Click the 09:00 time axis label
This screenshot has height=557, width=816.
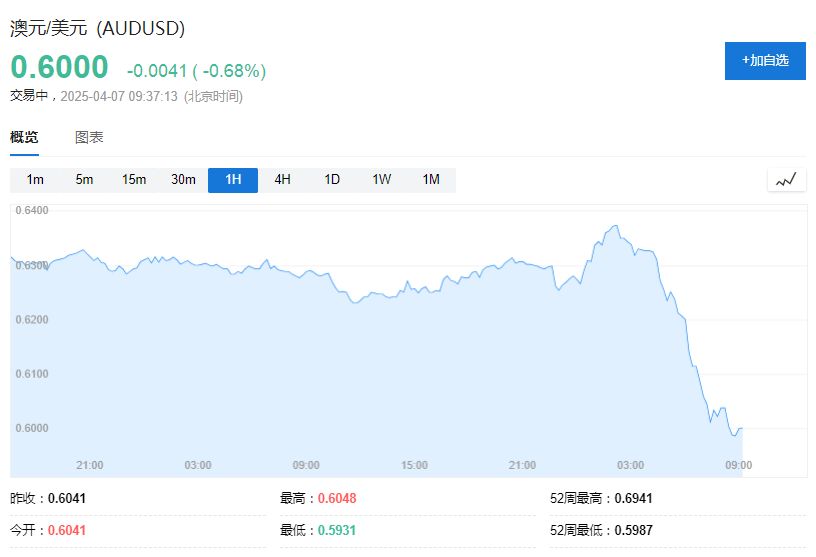pos(739,465)
